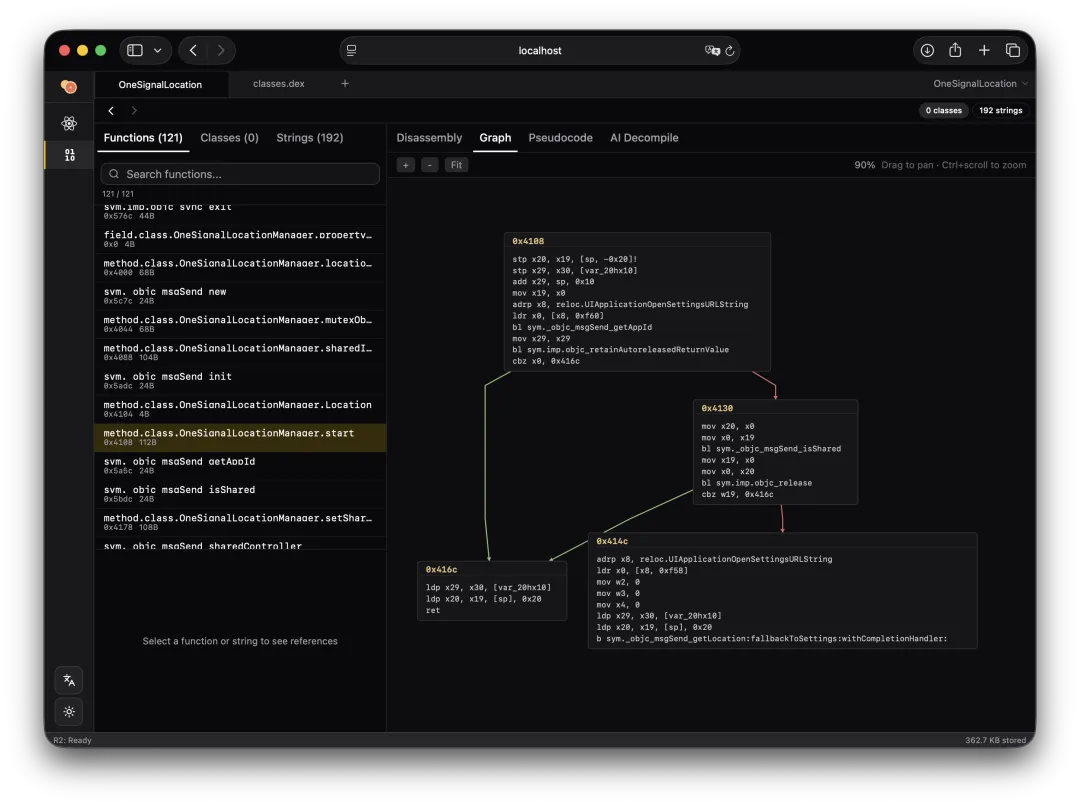This screenshot has width=1080, height=806.
Task: Switch to Pseudocode view
Action: click(561, 138)
